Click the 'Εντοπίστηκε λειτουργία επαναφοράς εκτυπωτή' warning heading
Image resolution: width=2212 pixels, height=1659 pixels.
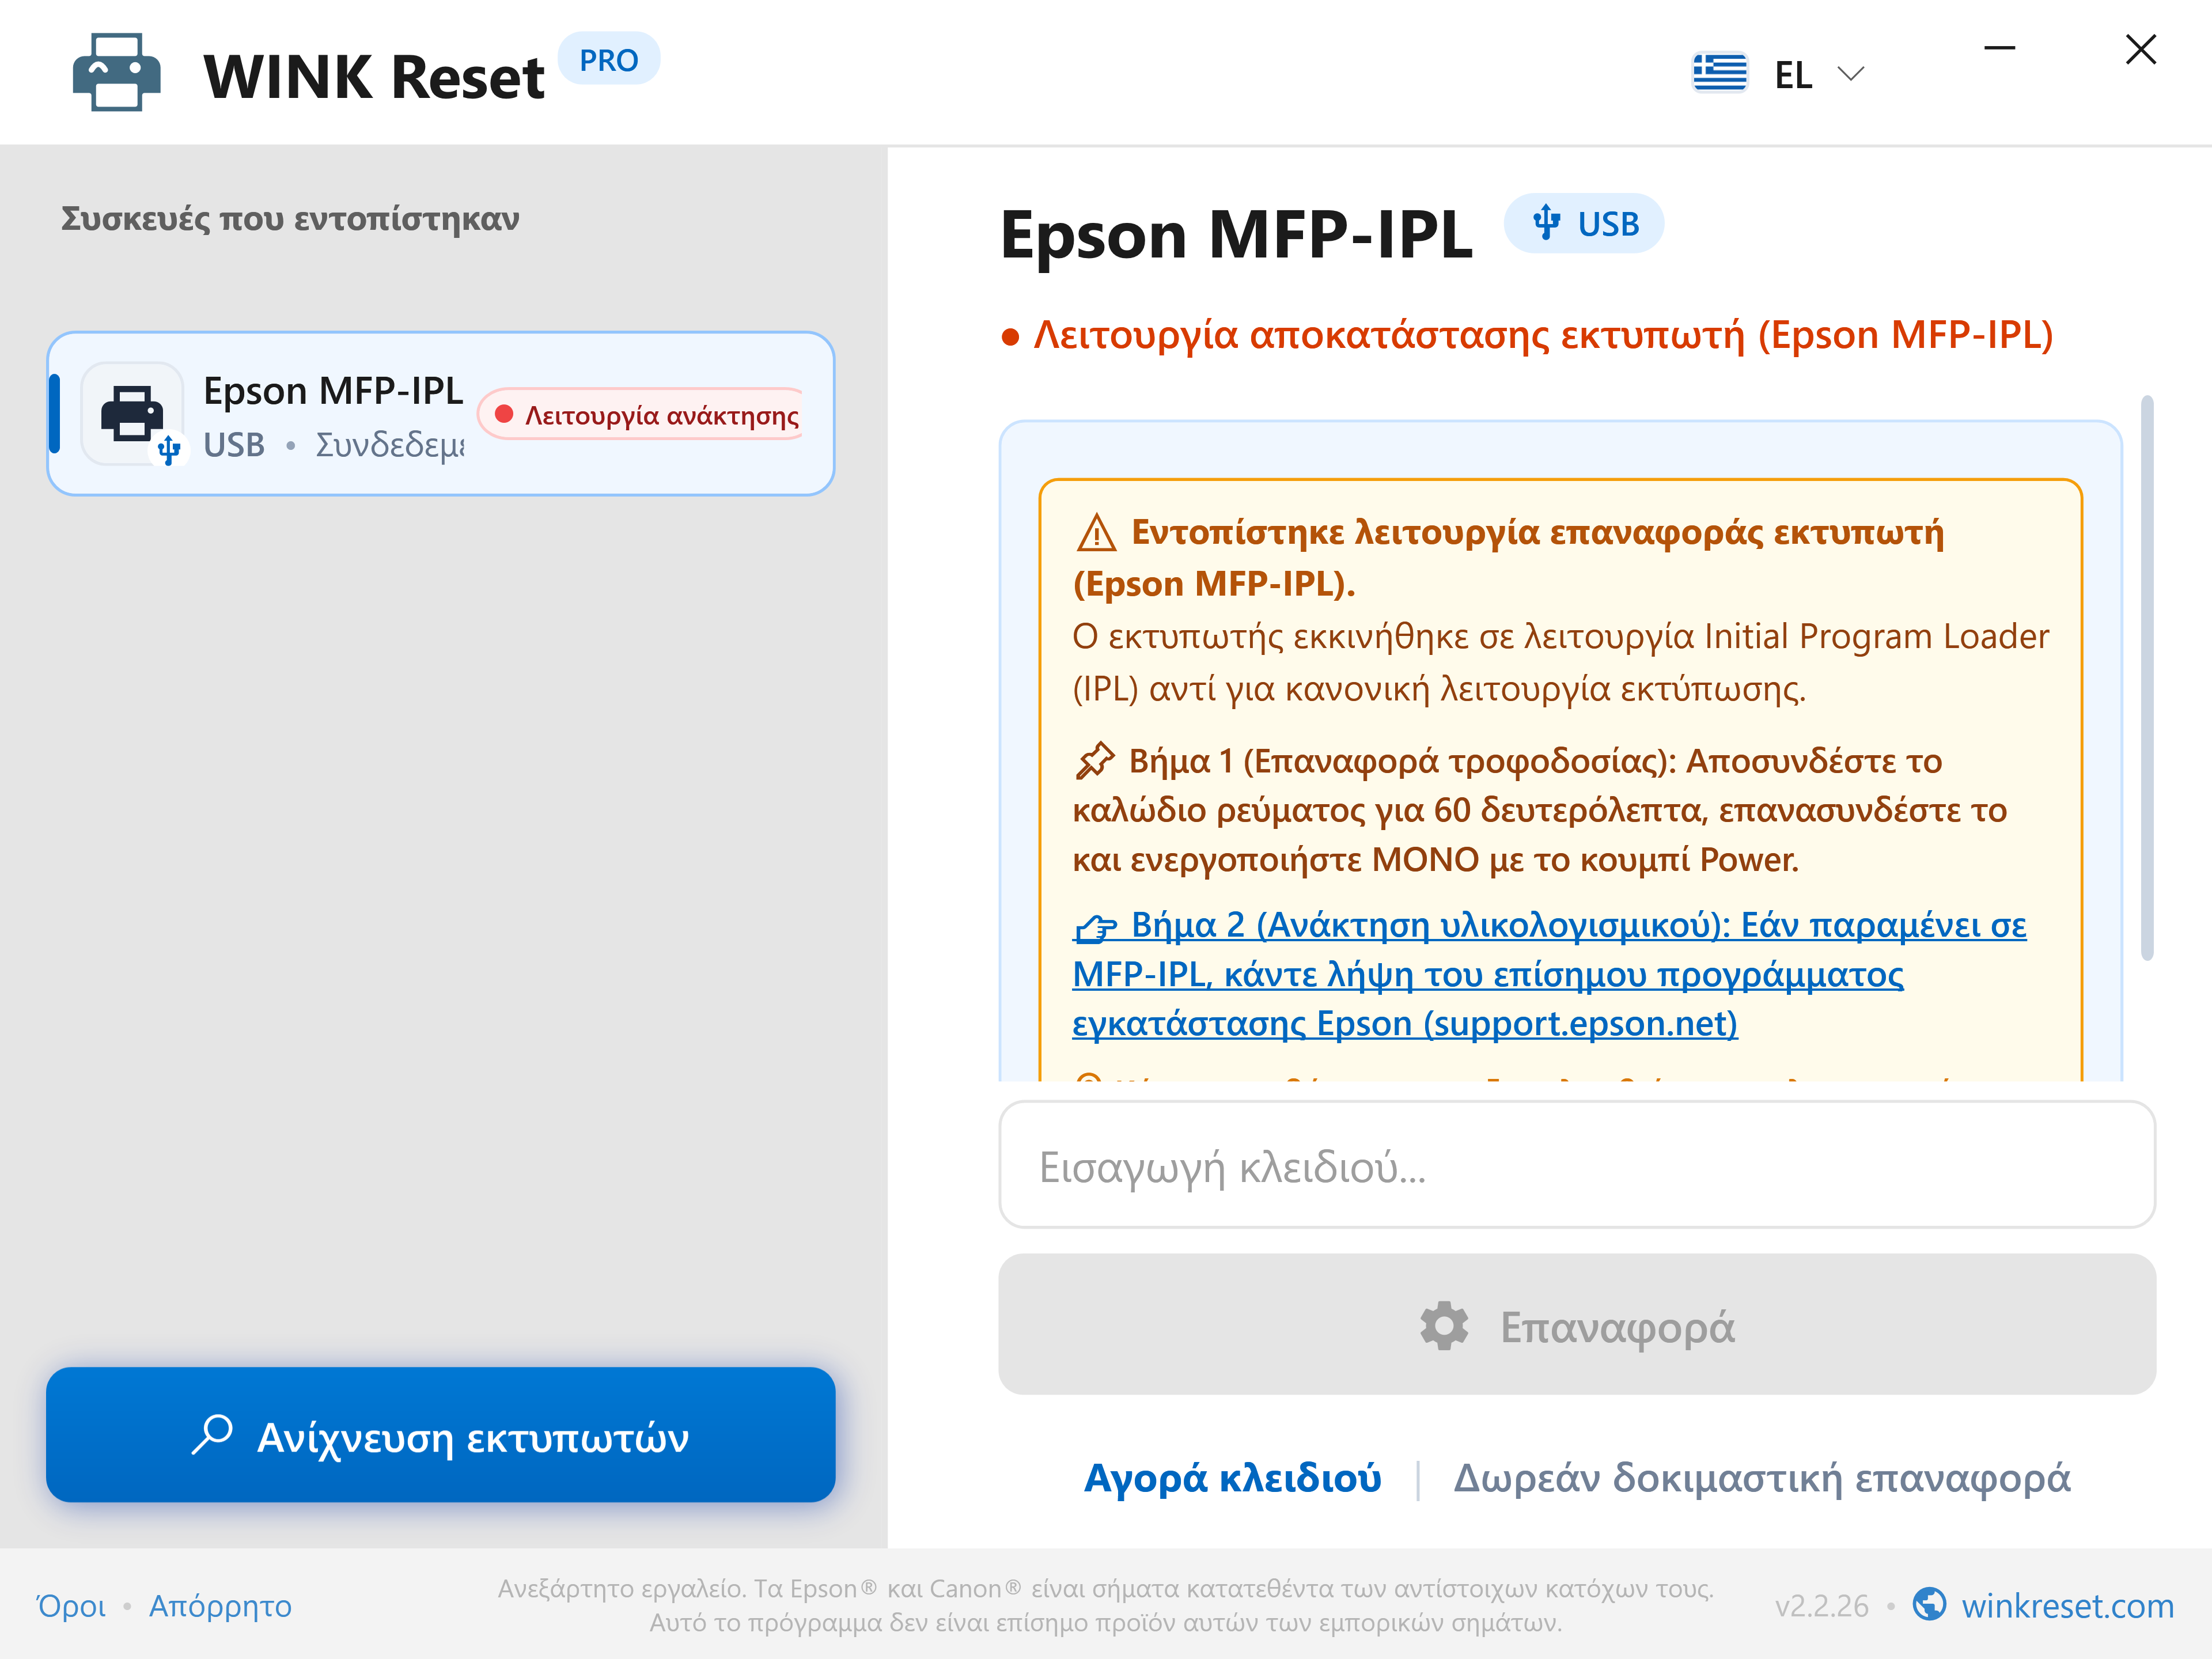(x=1510, y=557)
